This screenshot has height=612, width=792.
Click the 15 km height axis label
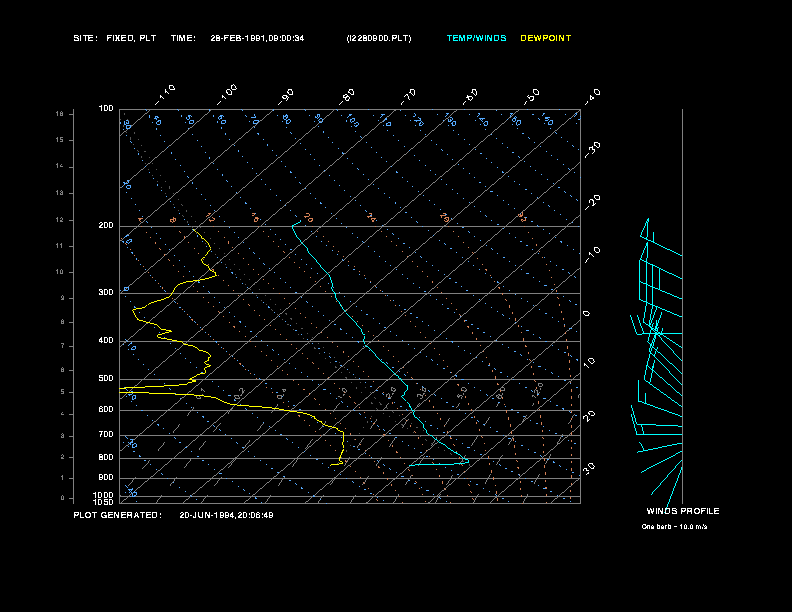60,140
